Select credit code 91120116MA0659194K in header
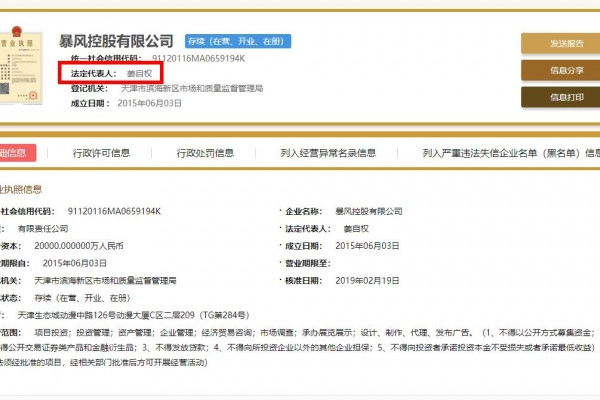 (x=198, y=59)
